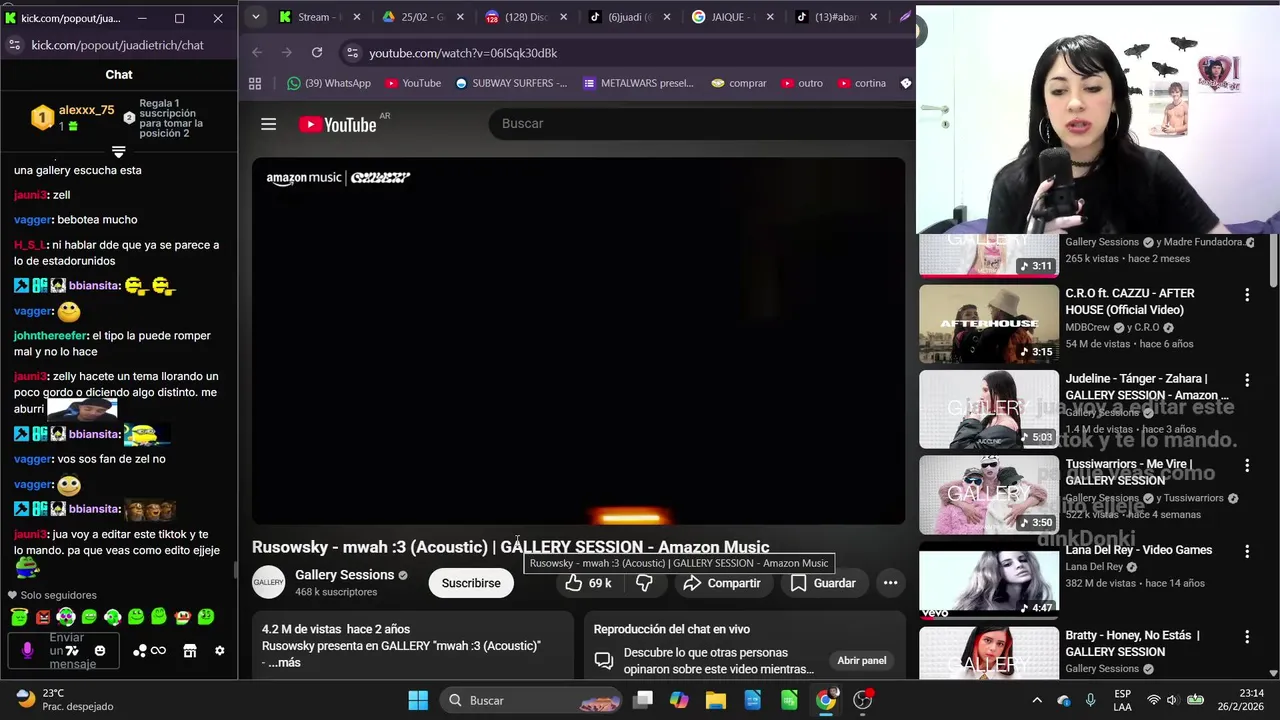Pick the red angry face emote
This screenshot has height=720, width=1280.
[43, 617]
